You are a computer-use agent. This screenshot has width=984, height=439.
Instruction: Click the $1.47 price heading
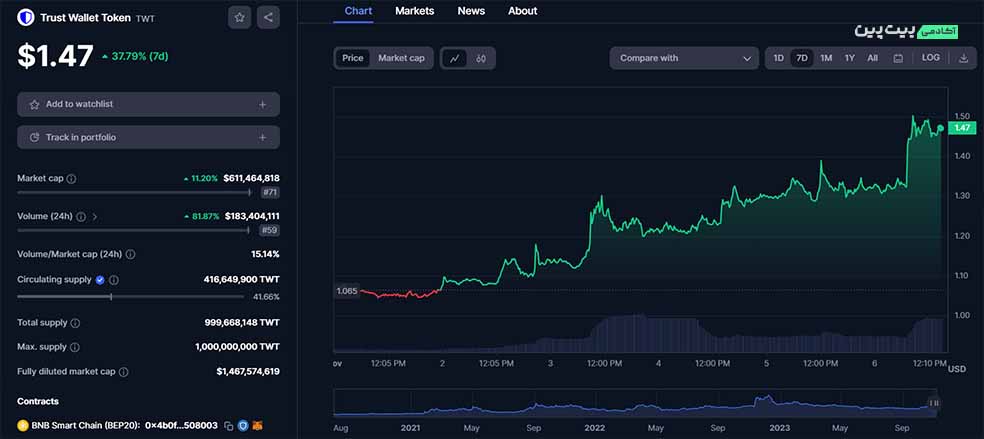55,56
